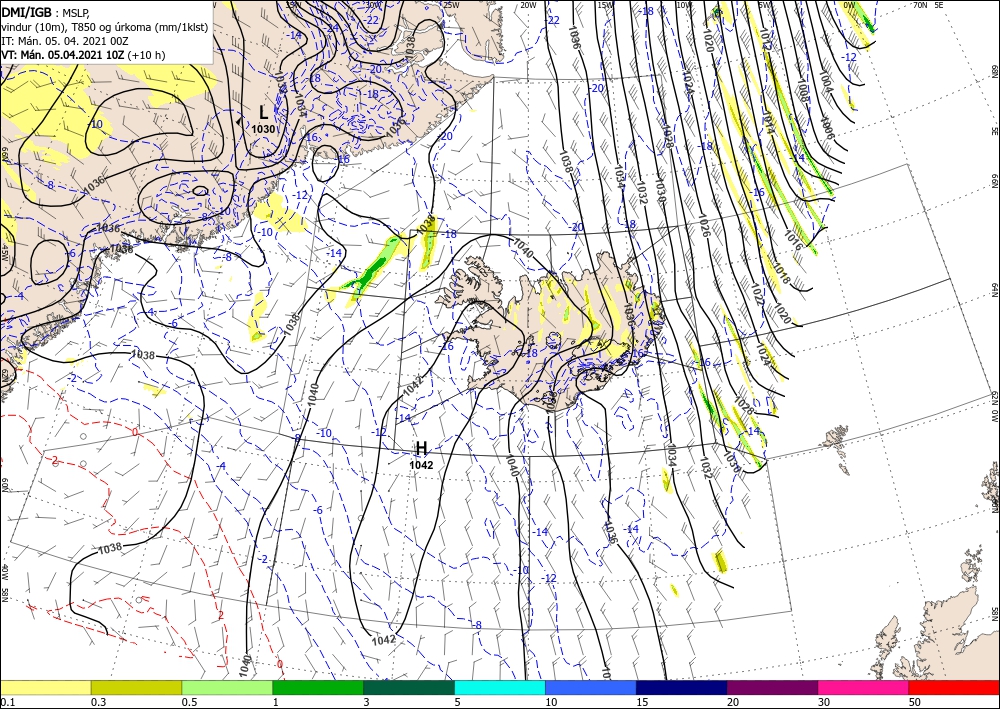
Task: Click the purple 20 mm legend swatch
Action: [772, 687]
